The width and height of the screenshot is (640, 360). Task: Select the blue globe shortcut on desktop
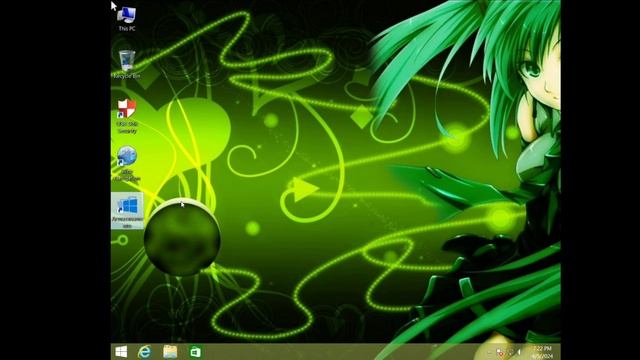[127, 163]
